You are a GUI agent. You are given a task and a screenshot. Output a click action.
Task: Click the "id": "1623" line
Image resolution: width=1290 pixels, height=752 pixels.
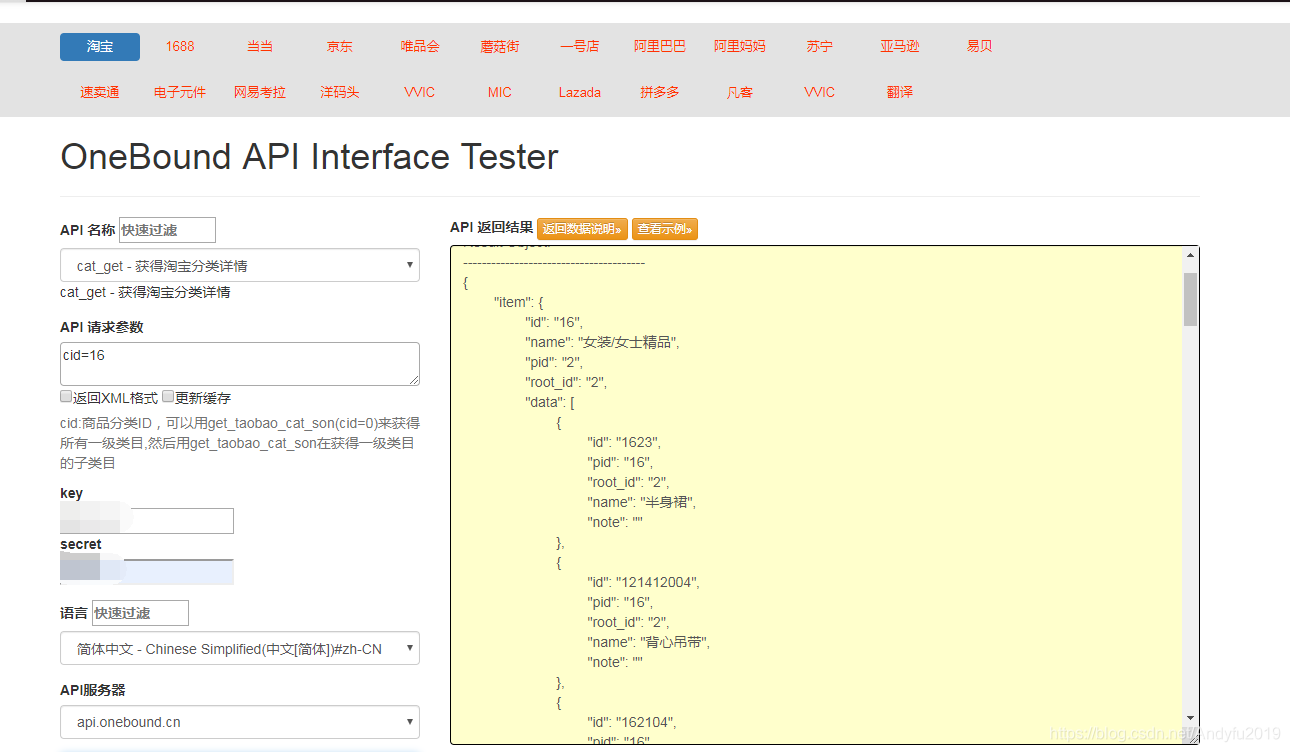pyautogui.click(x=624, y=442)
